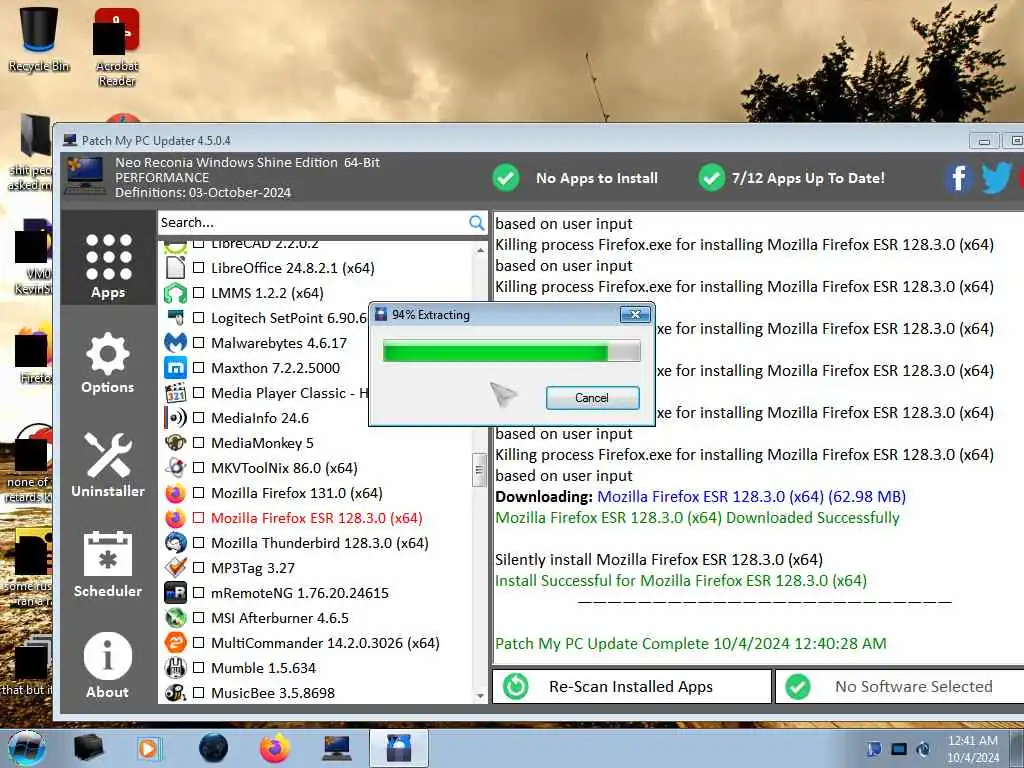Click the Thunderbird list icon
The width and height of the screenshot is (1024, 768).
(175, 543)
